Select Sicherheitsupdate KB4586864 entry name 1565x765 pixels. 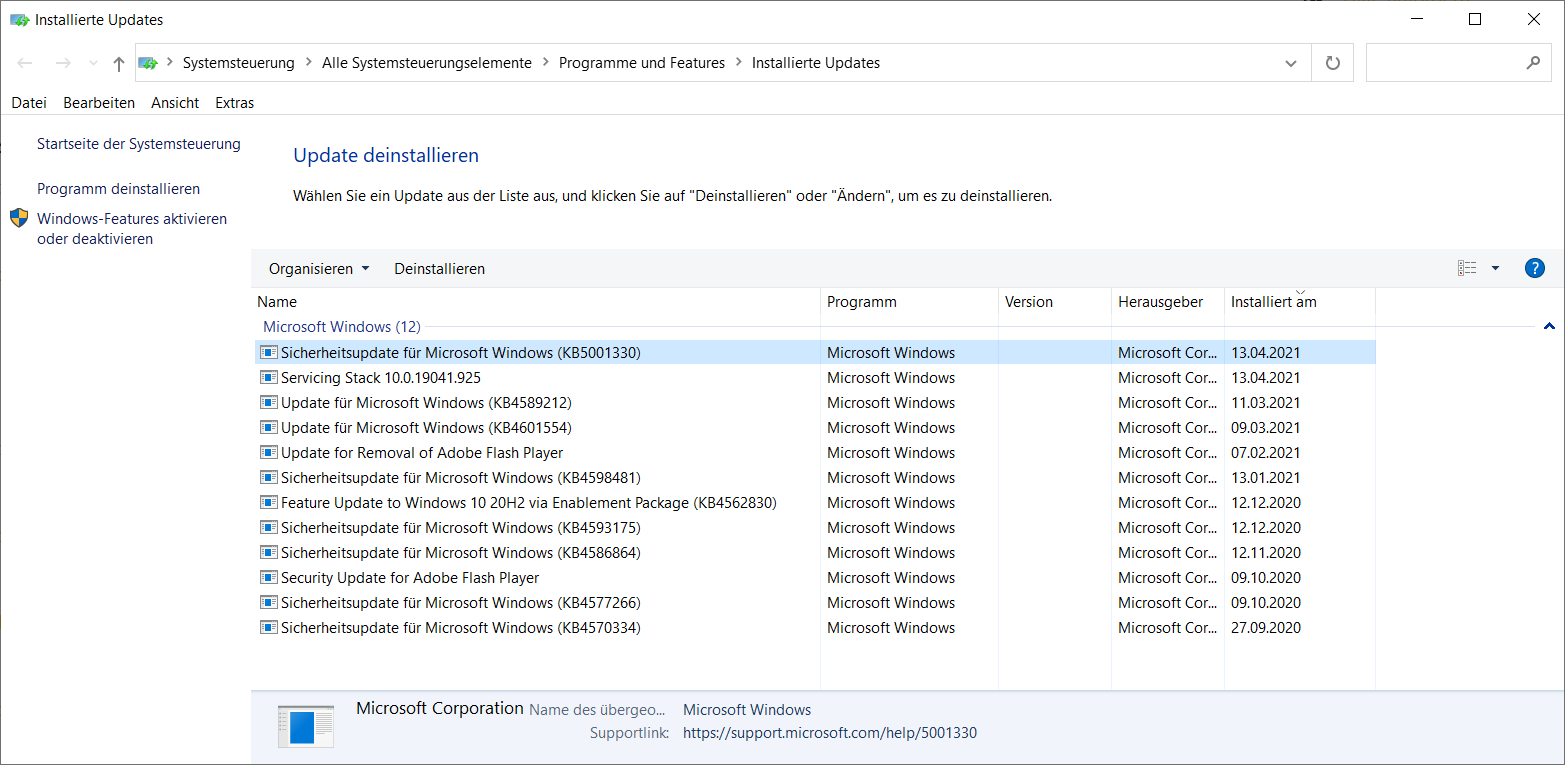point(461,553)
